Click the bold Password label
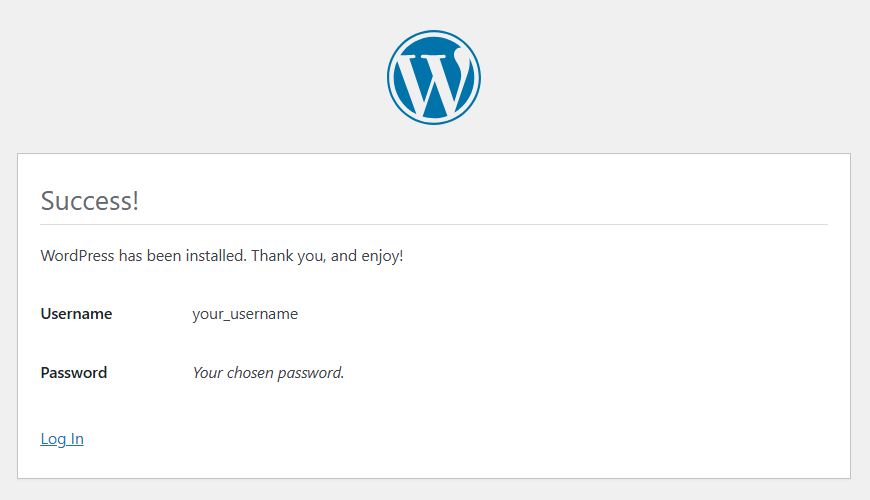 74,373
